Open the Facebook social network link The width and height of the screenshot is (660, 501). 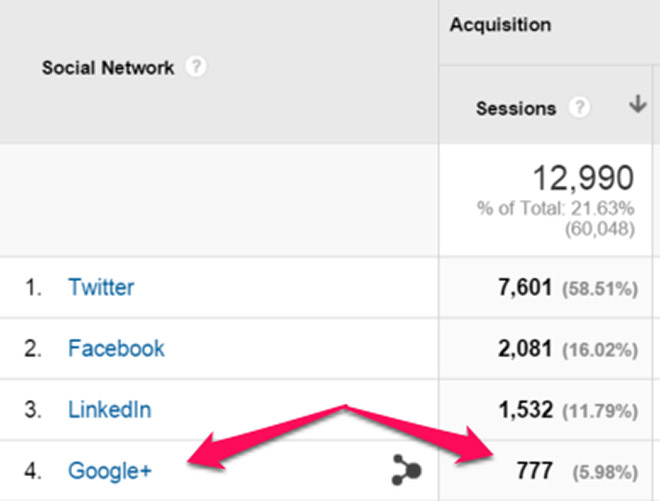click(x=116, y=349)
